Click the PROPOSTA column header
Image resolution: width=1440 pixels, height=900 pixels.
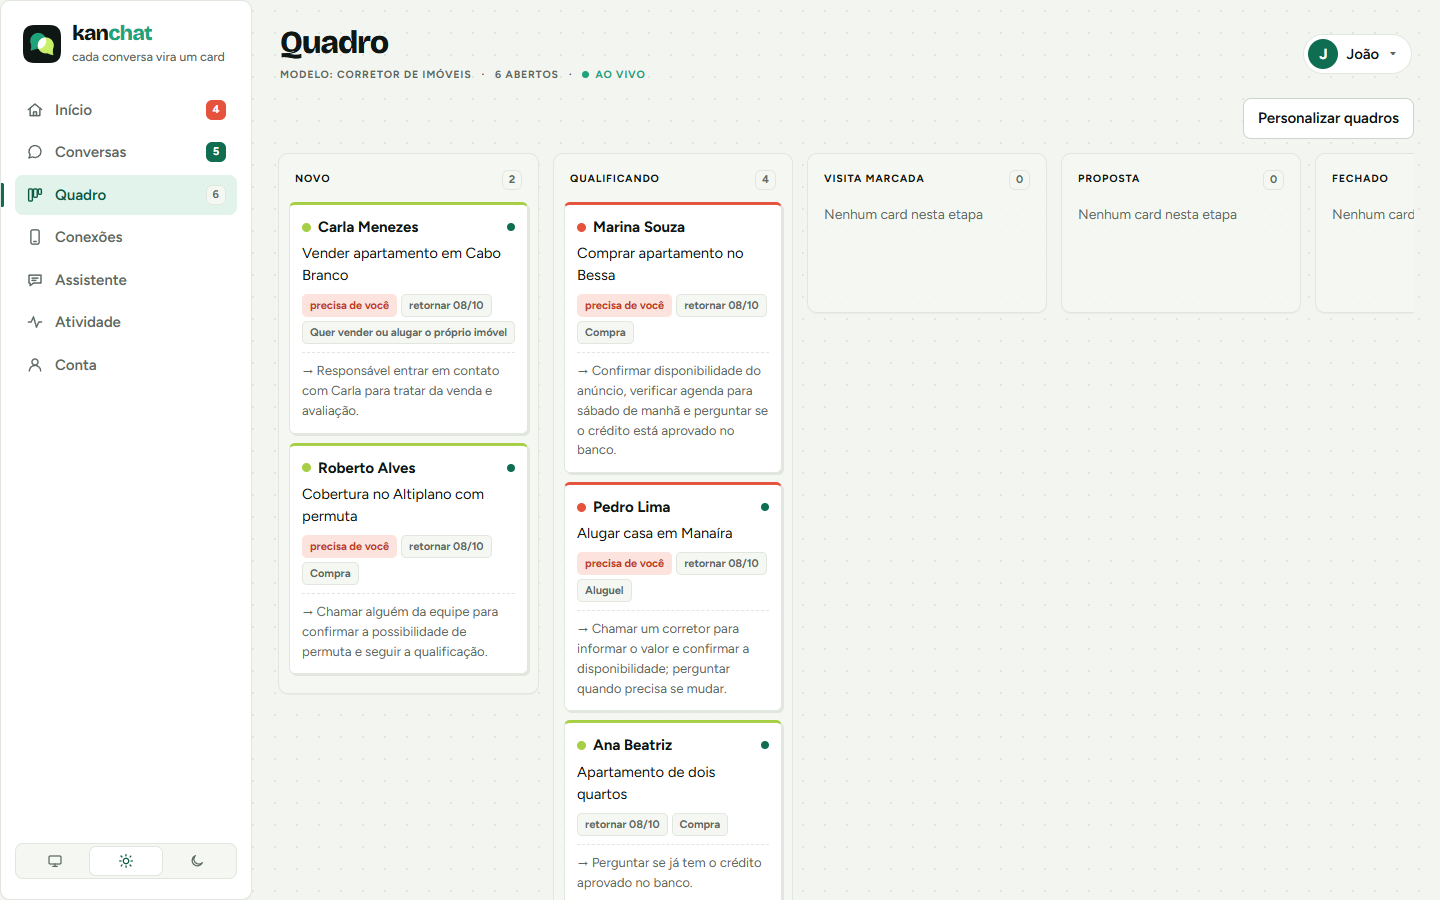[x=1108, y=179]
